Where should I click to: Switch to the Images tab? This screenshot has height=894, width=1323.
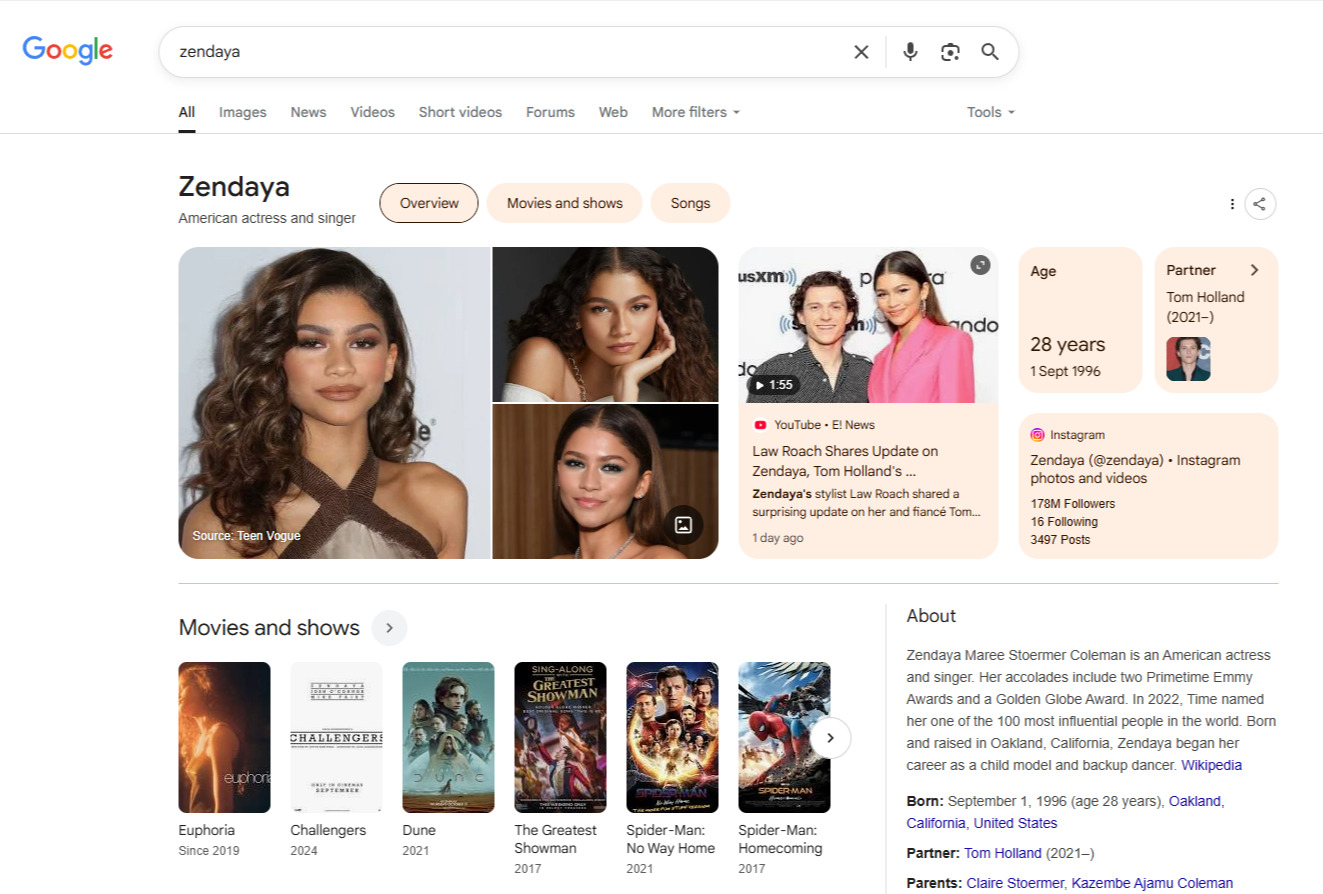click(x=243, y=112)
